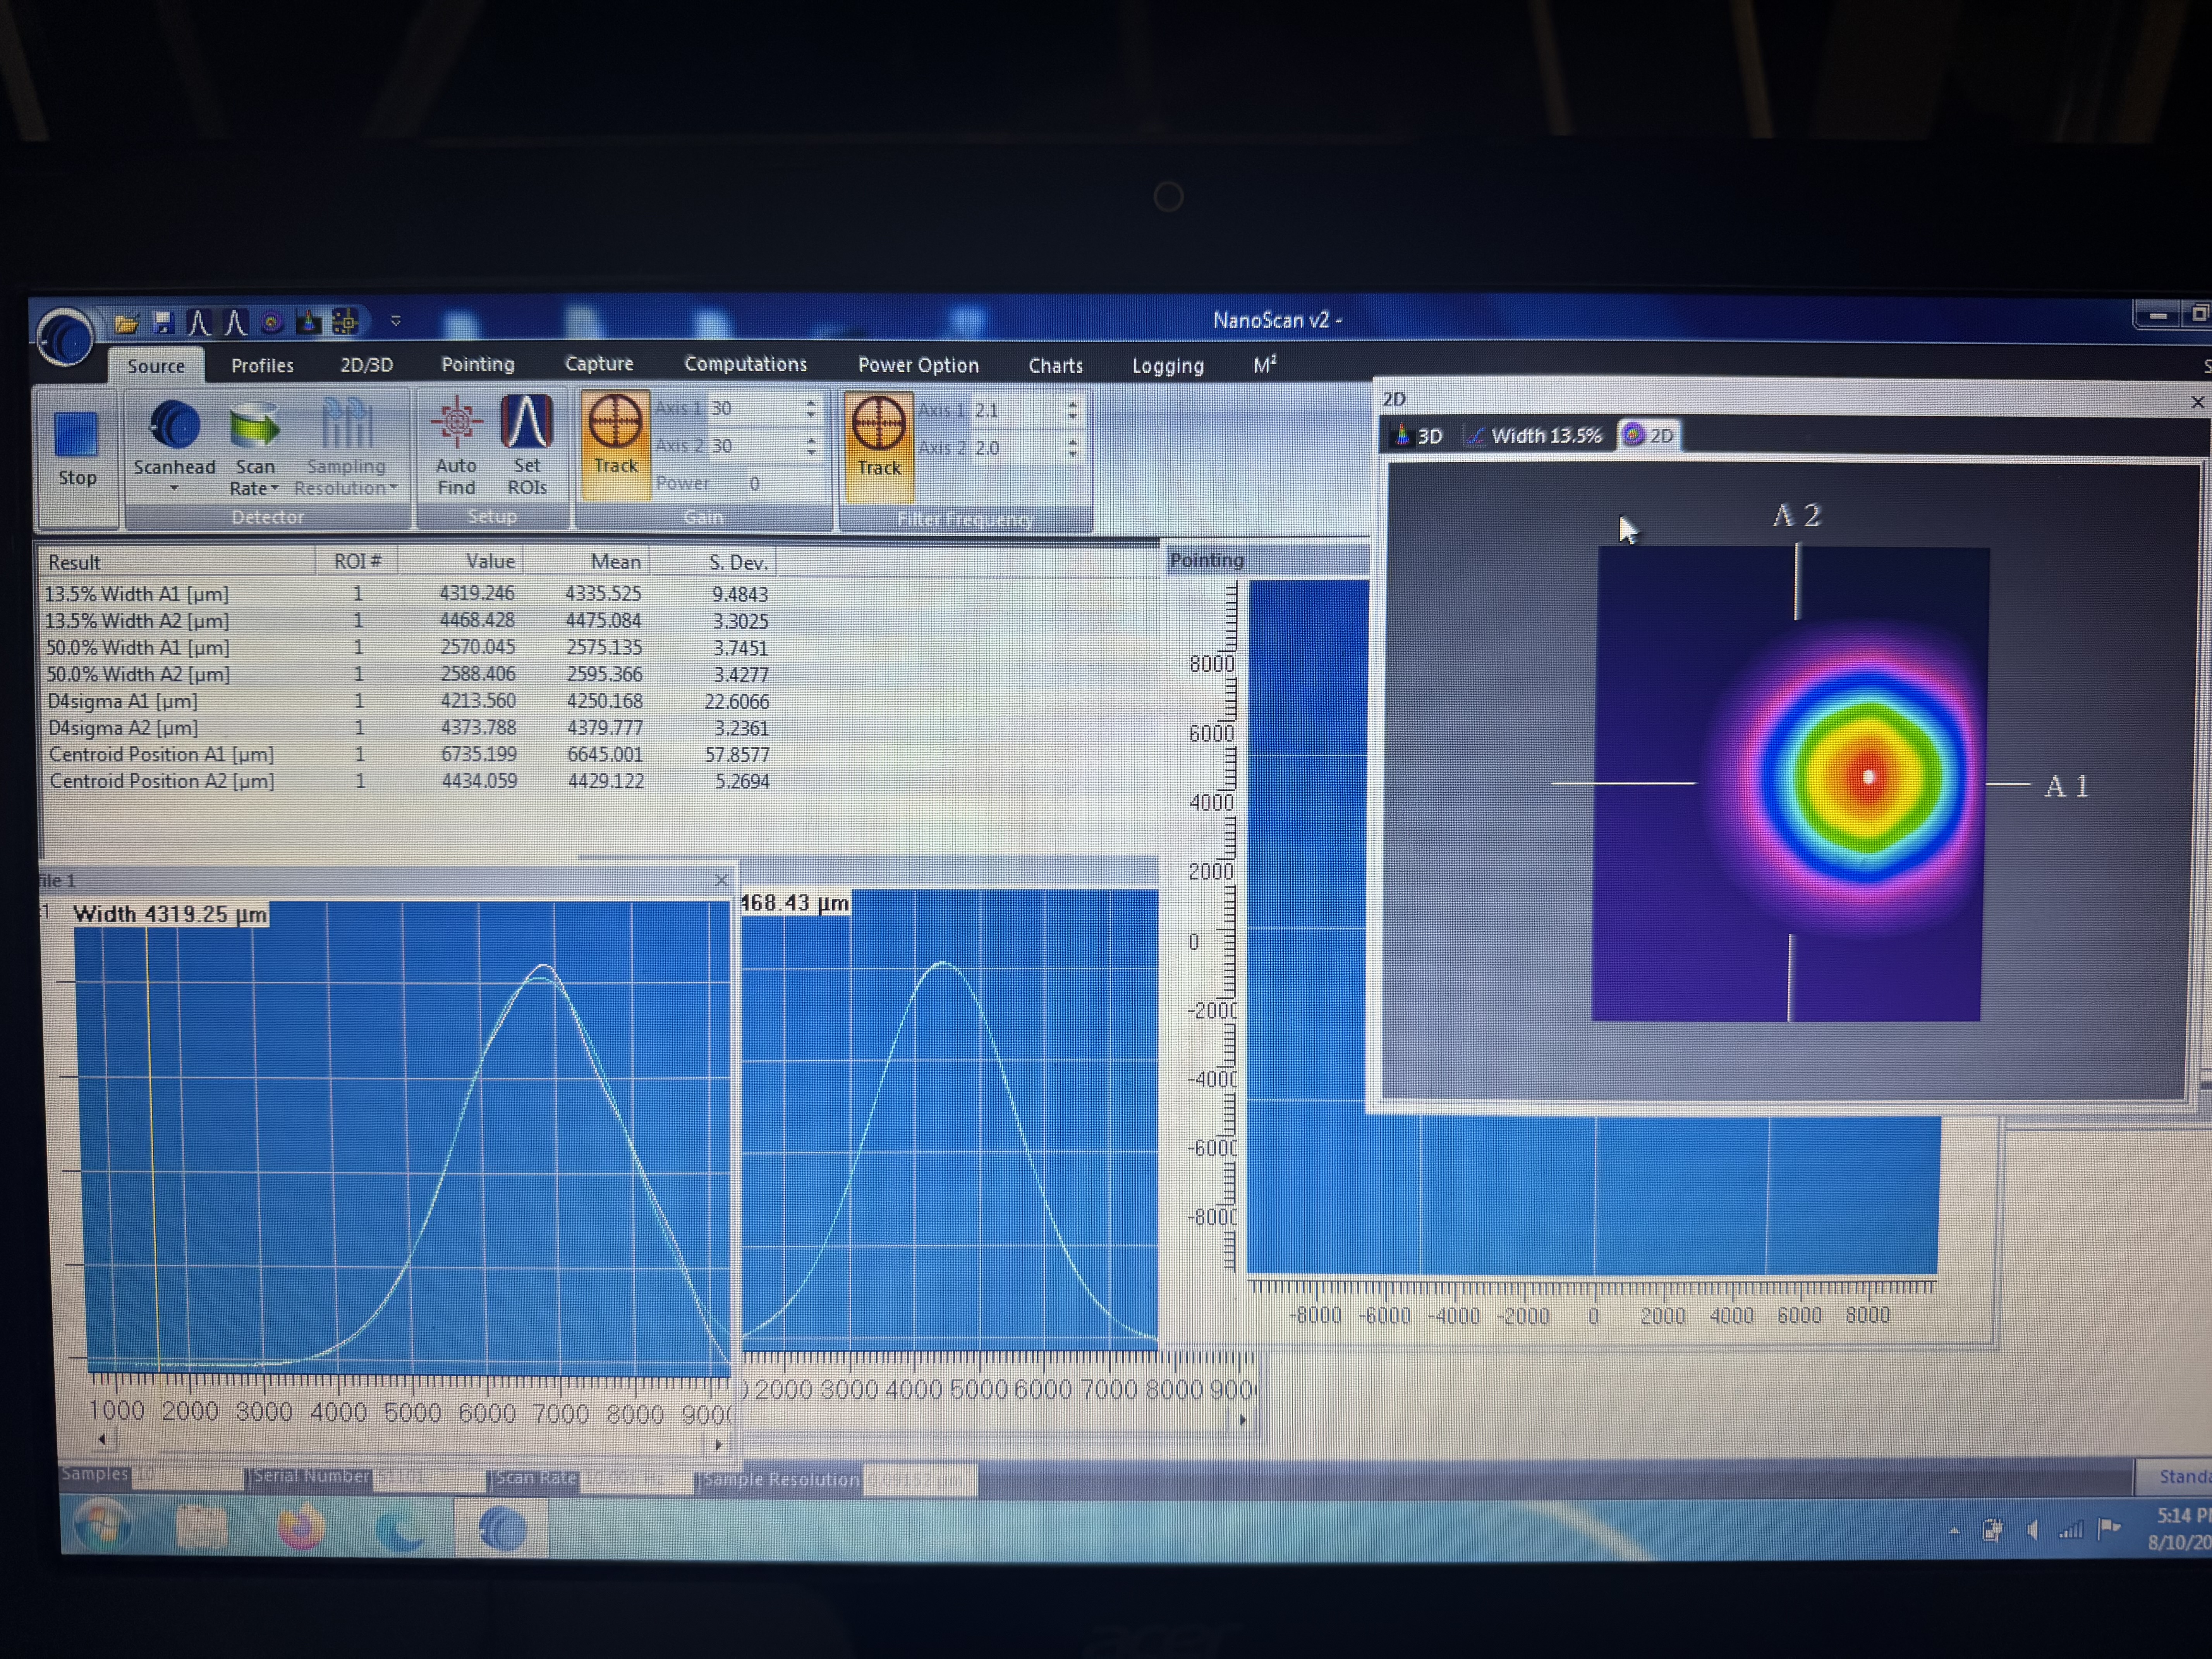Click the open folder icon in quick access toolbar
2212x1659 pixels.
[x=126, y=323]
